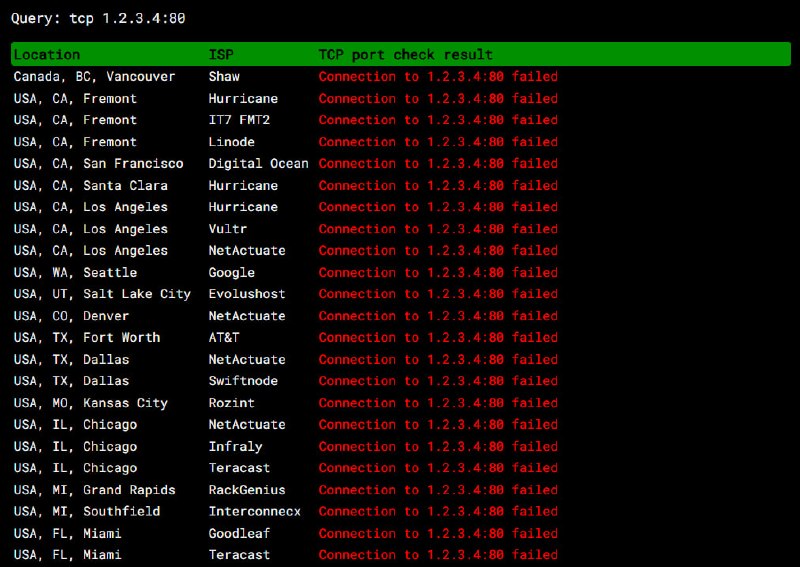This screenshot has height=567, width=800.
Task: Click the ISP column header
Action: (220, 55)
